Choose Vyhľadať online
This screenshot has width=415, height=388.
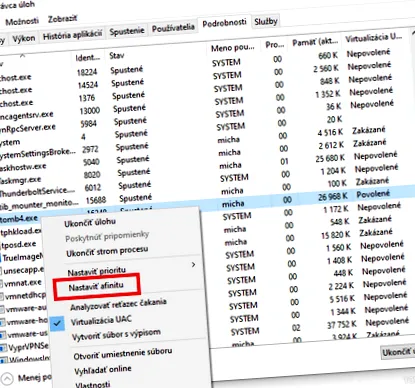click(103, 370)
